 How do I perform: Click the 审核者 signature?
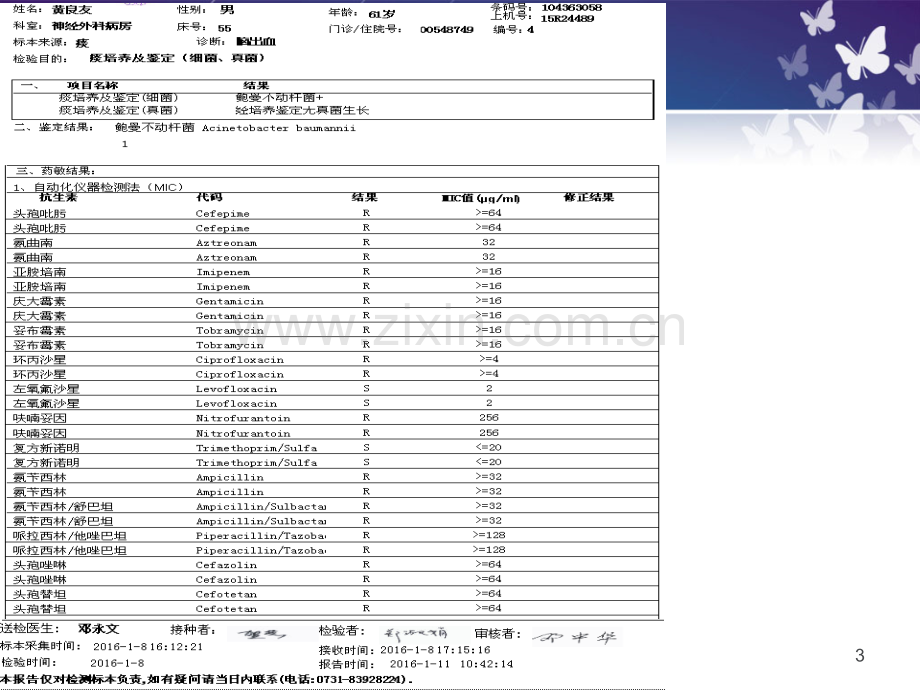pos(576,637)
